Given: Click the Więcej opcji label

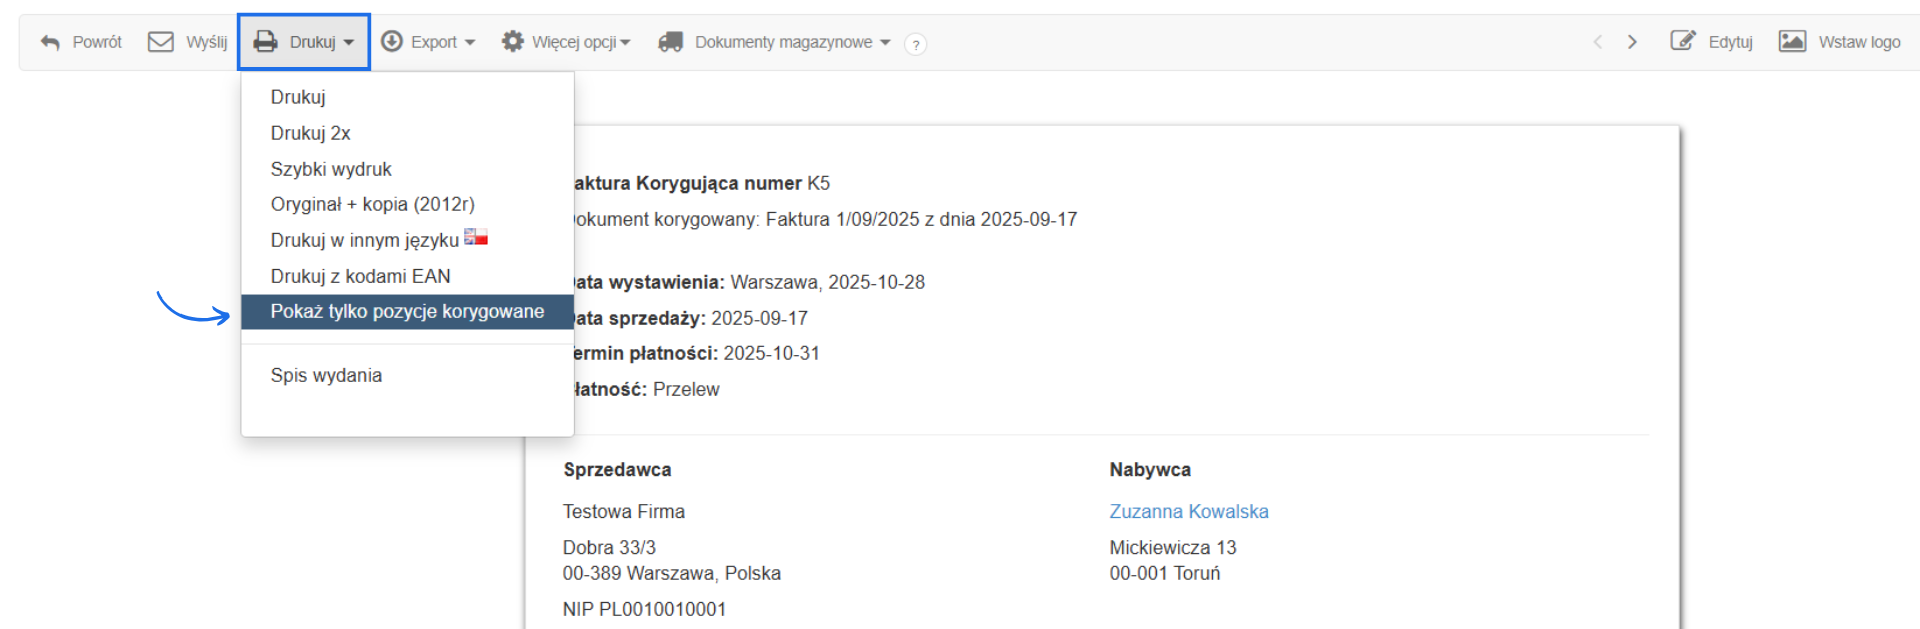Looking at the screenshot, I should click(574, 42).
